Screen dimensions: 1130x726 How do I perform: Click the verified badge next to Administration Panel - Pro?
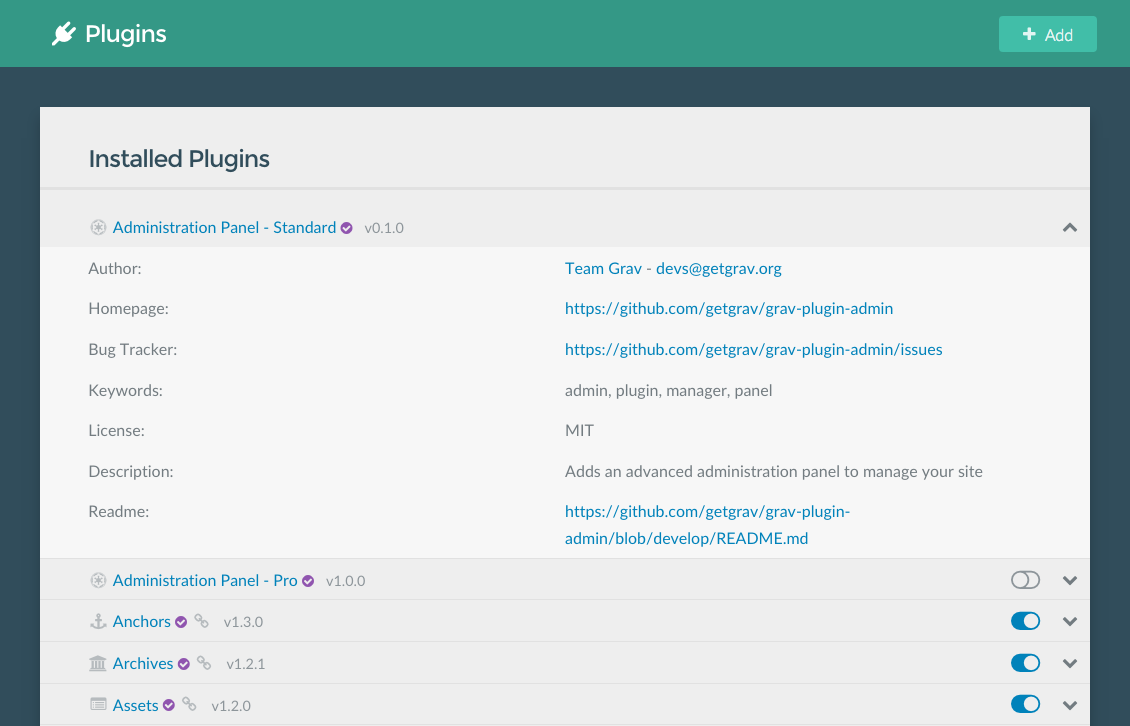point(308,581)
